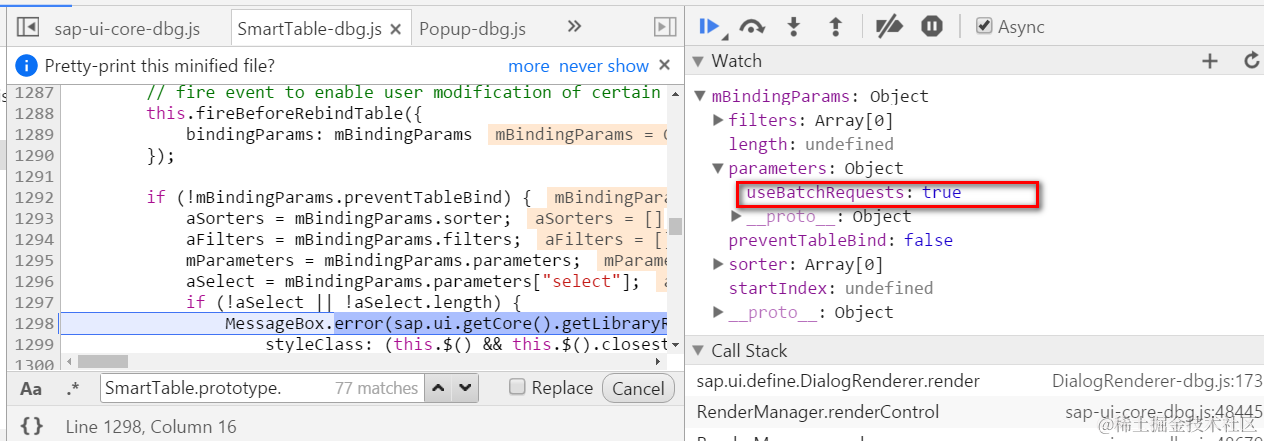Toggle match case (Aa) in search
This screenshot has width=1264, height=441.
pos(31,389)
